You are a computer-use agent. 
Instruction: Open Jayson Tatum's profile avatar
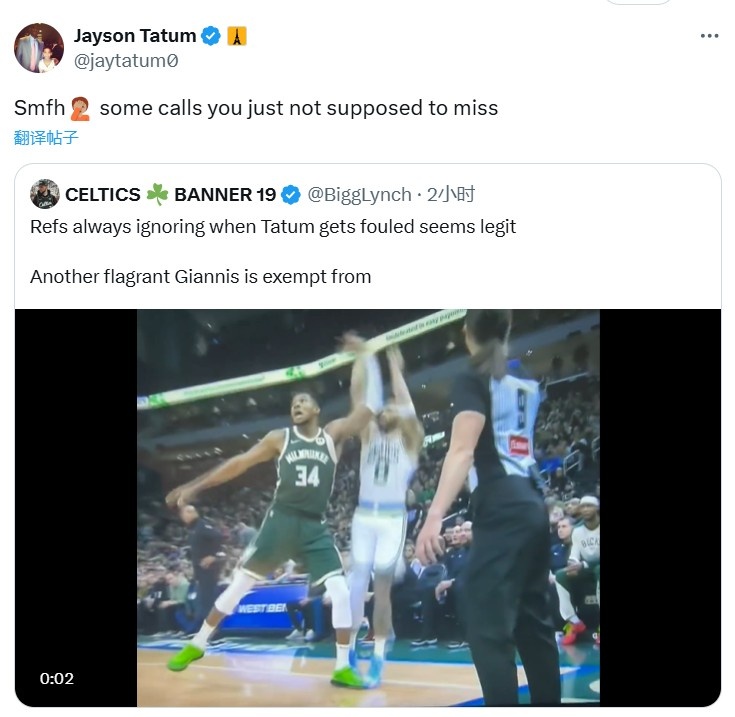pos(39,48)
